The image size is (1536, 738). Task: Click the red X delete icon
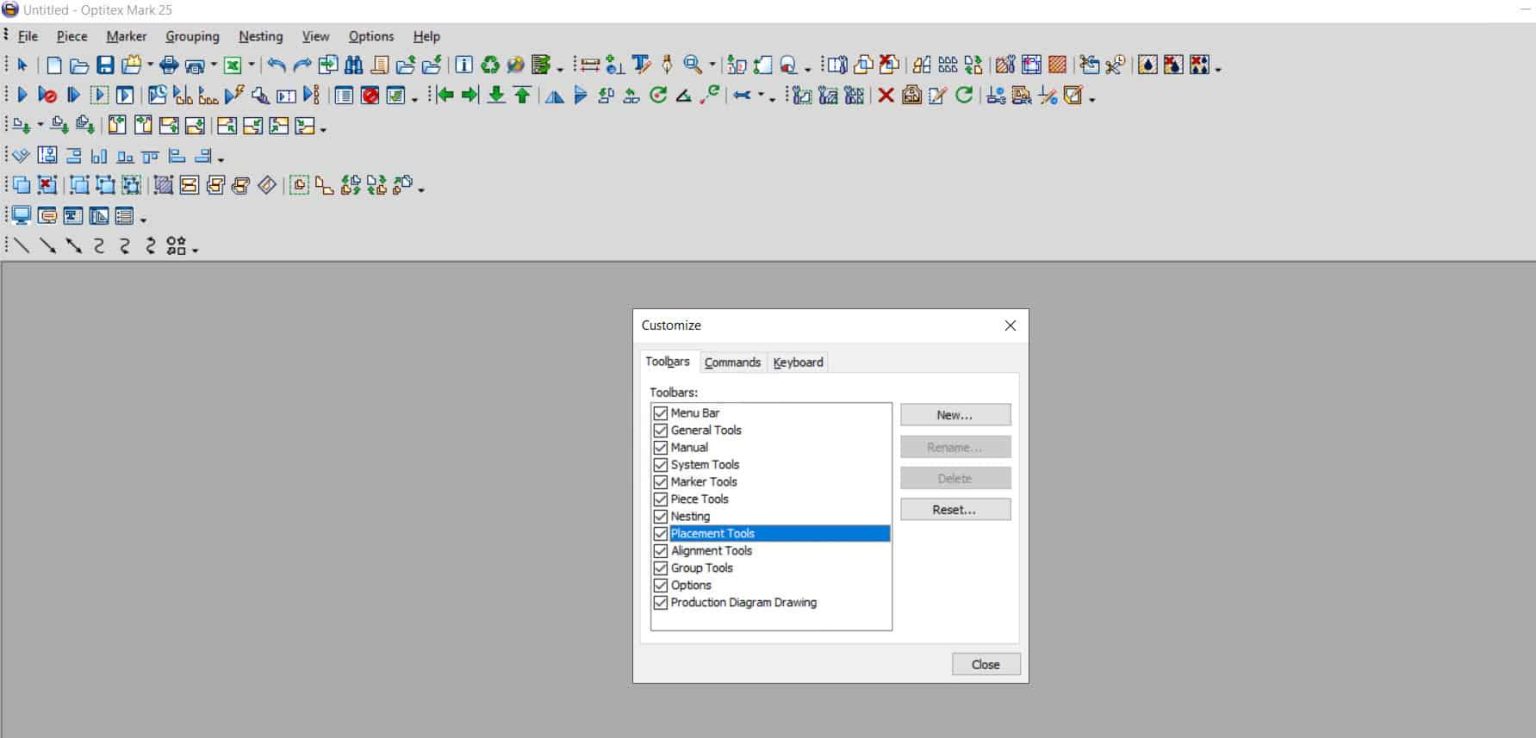[x=886, y=95]
